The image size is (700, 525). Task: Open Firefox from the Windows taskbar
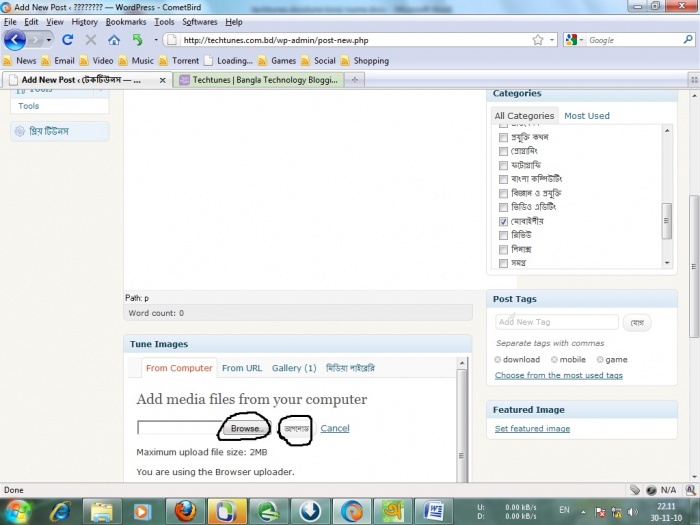pyautogui.click(x=185, y=511)
